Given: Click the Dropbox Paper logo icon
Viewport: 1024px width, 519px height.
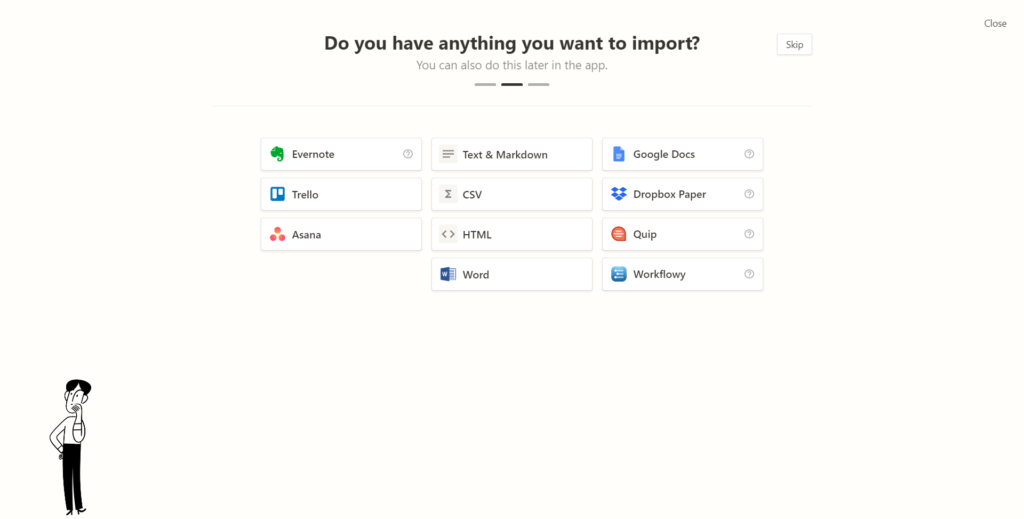Looking at the screenshot, I should [618, 194].
